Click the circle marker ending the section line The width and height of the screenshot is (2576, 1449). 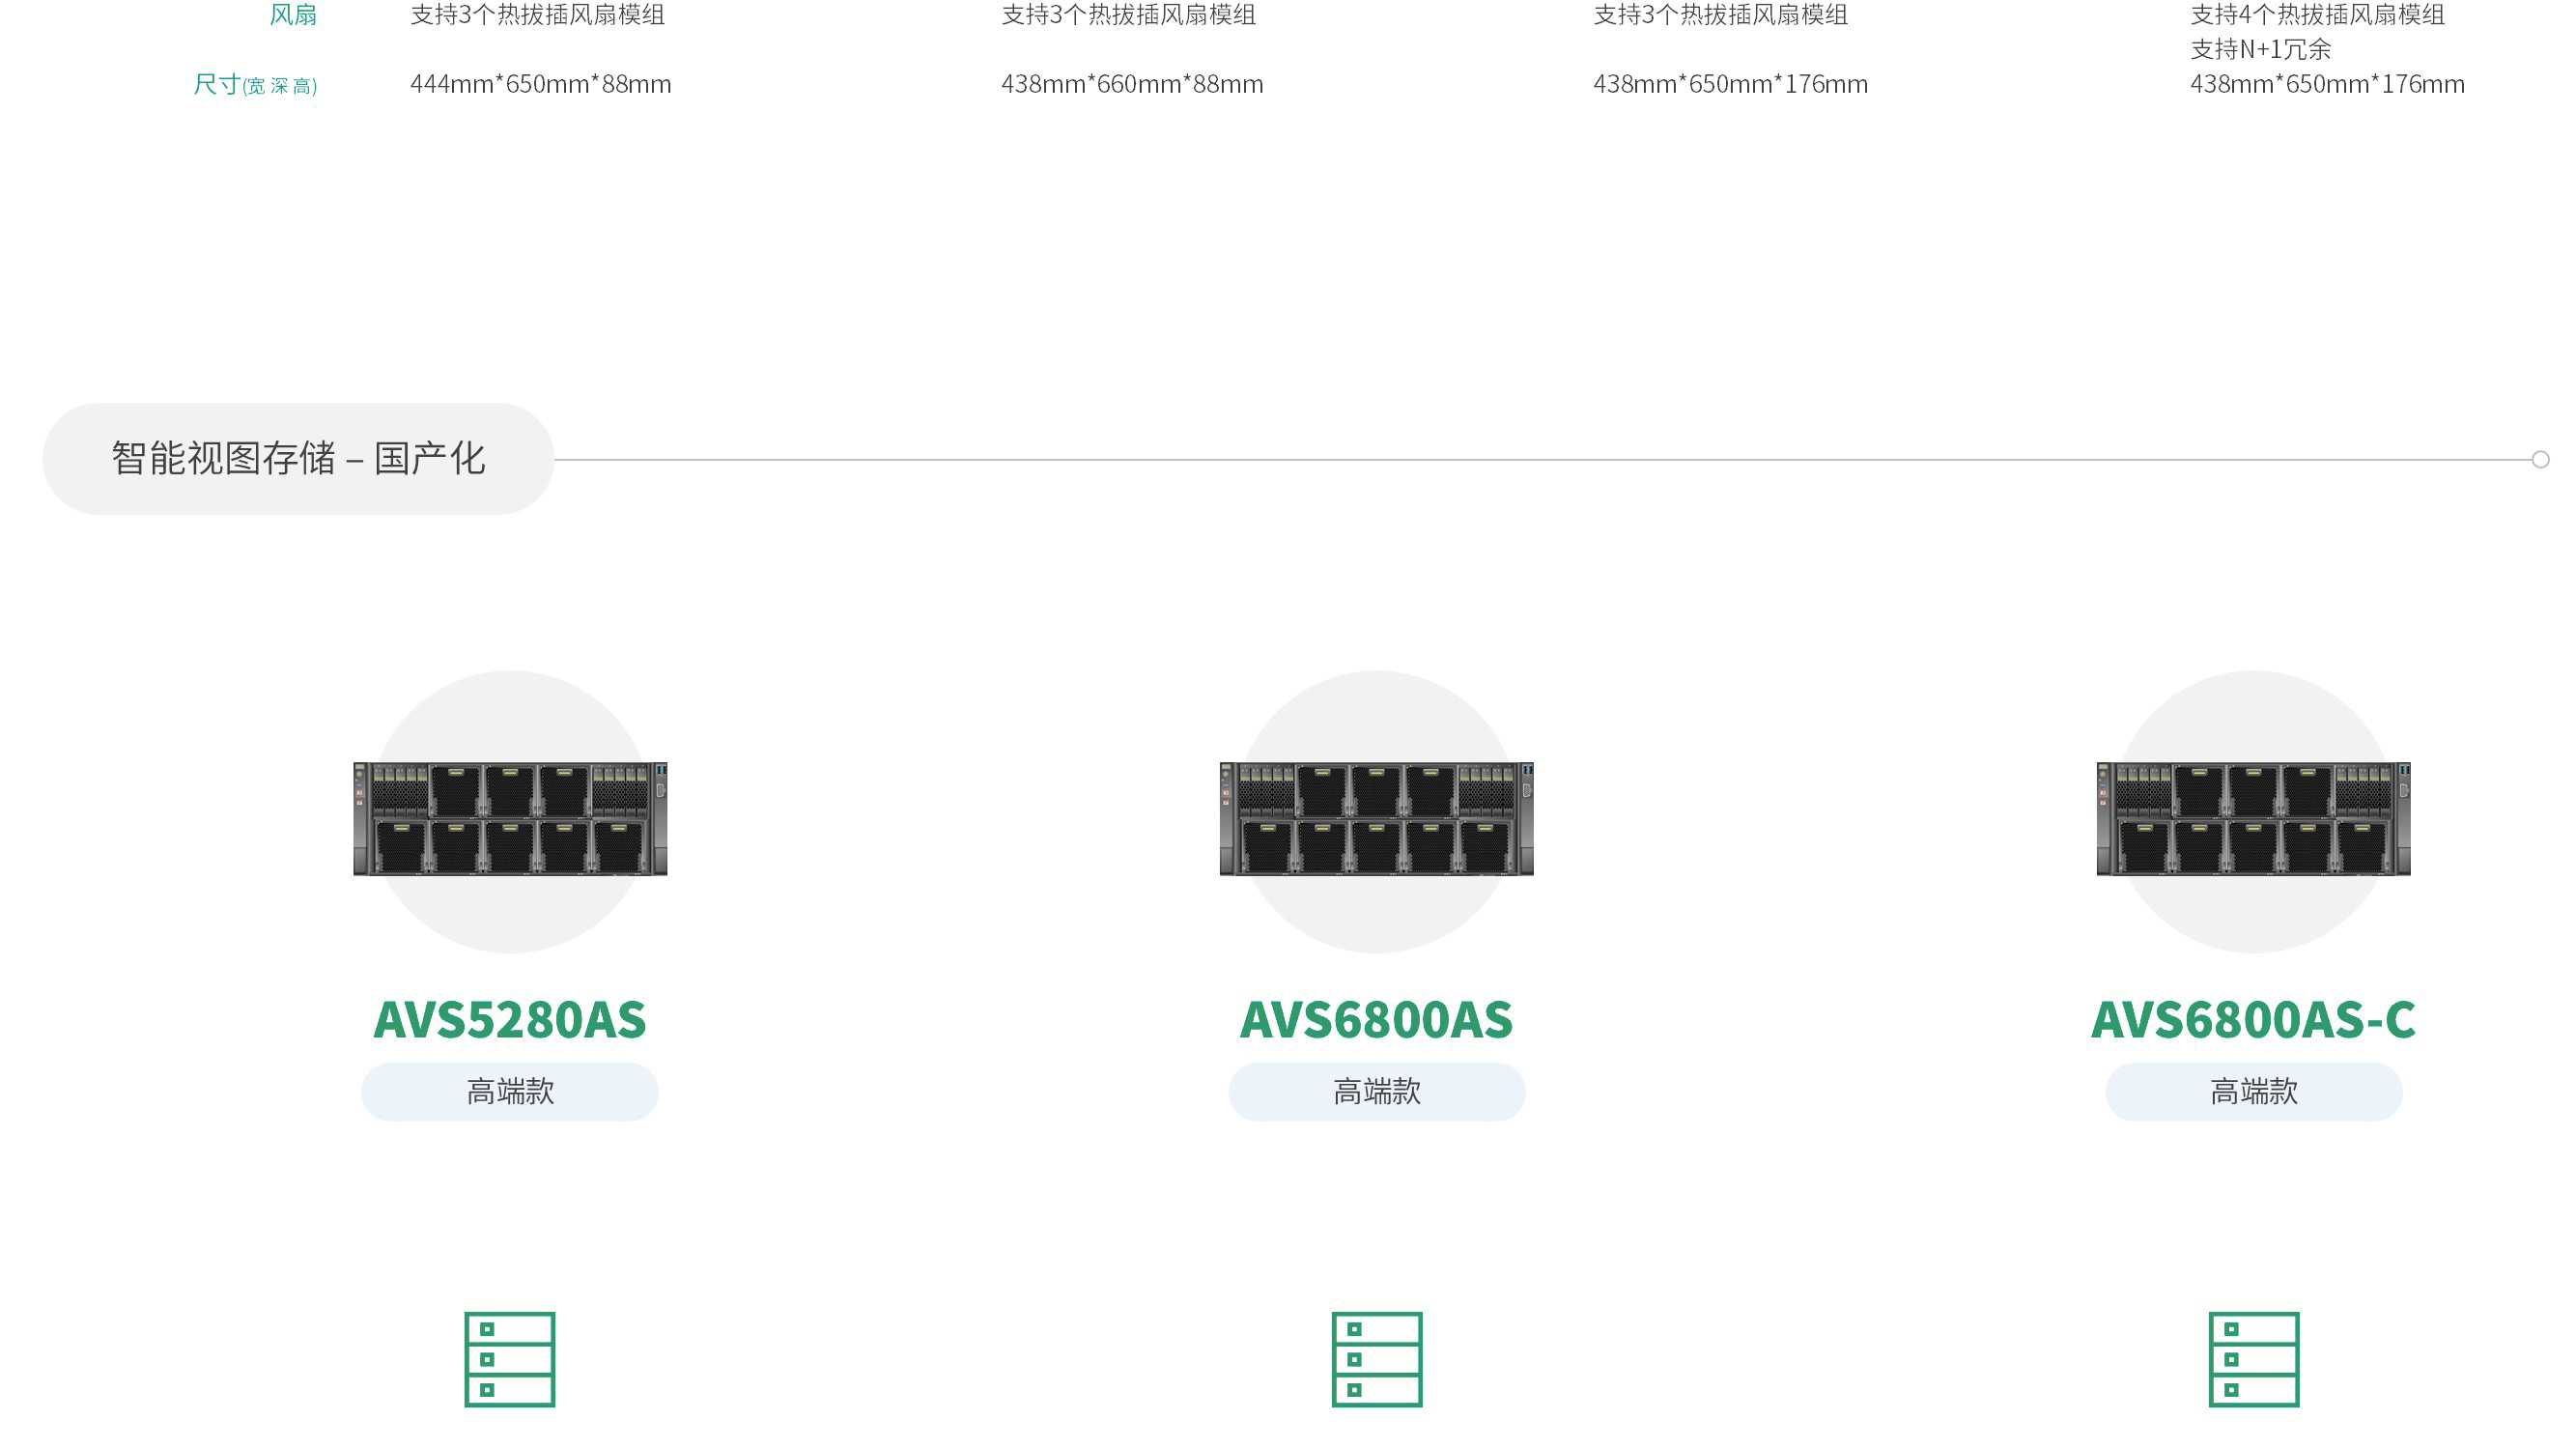2540,460
